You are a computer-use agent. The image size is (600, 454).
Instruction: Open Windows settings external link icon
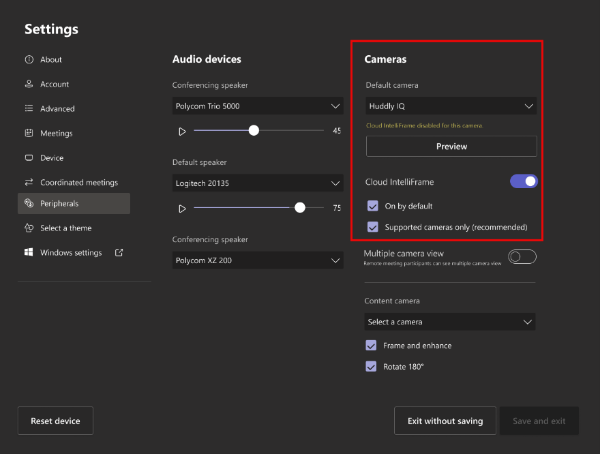[119, 252]
